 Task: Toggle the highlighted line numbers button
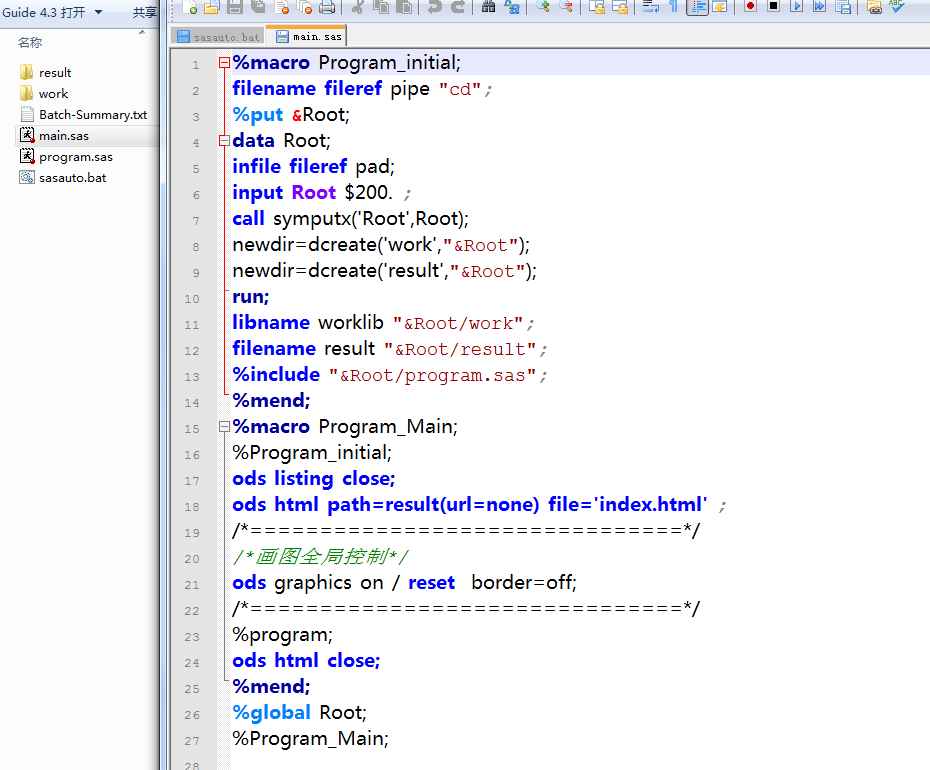pos(698,7)
